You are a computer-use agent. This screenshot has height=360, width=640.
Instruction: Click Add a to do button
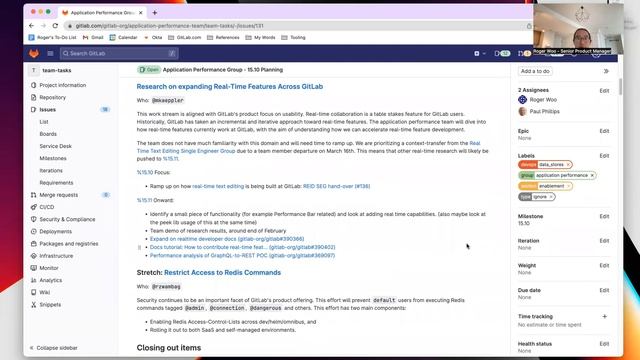click(x=535, y=71)
